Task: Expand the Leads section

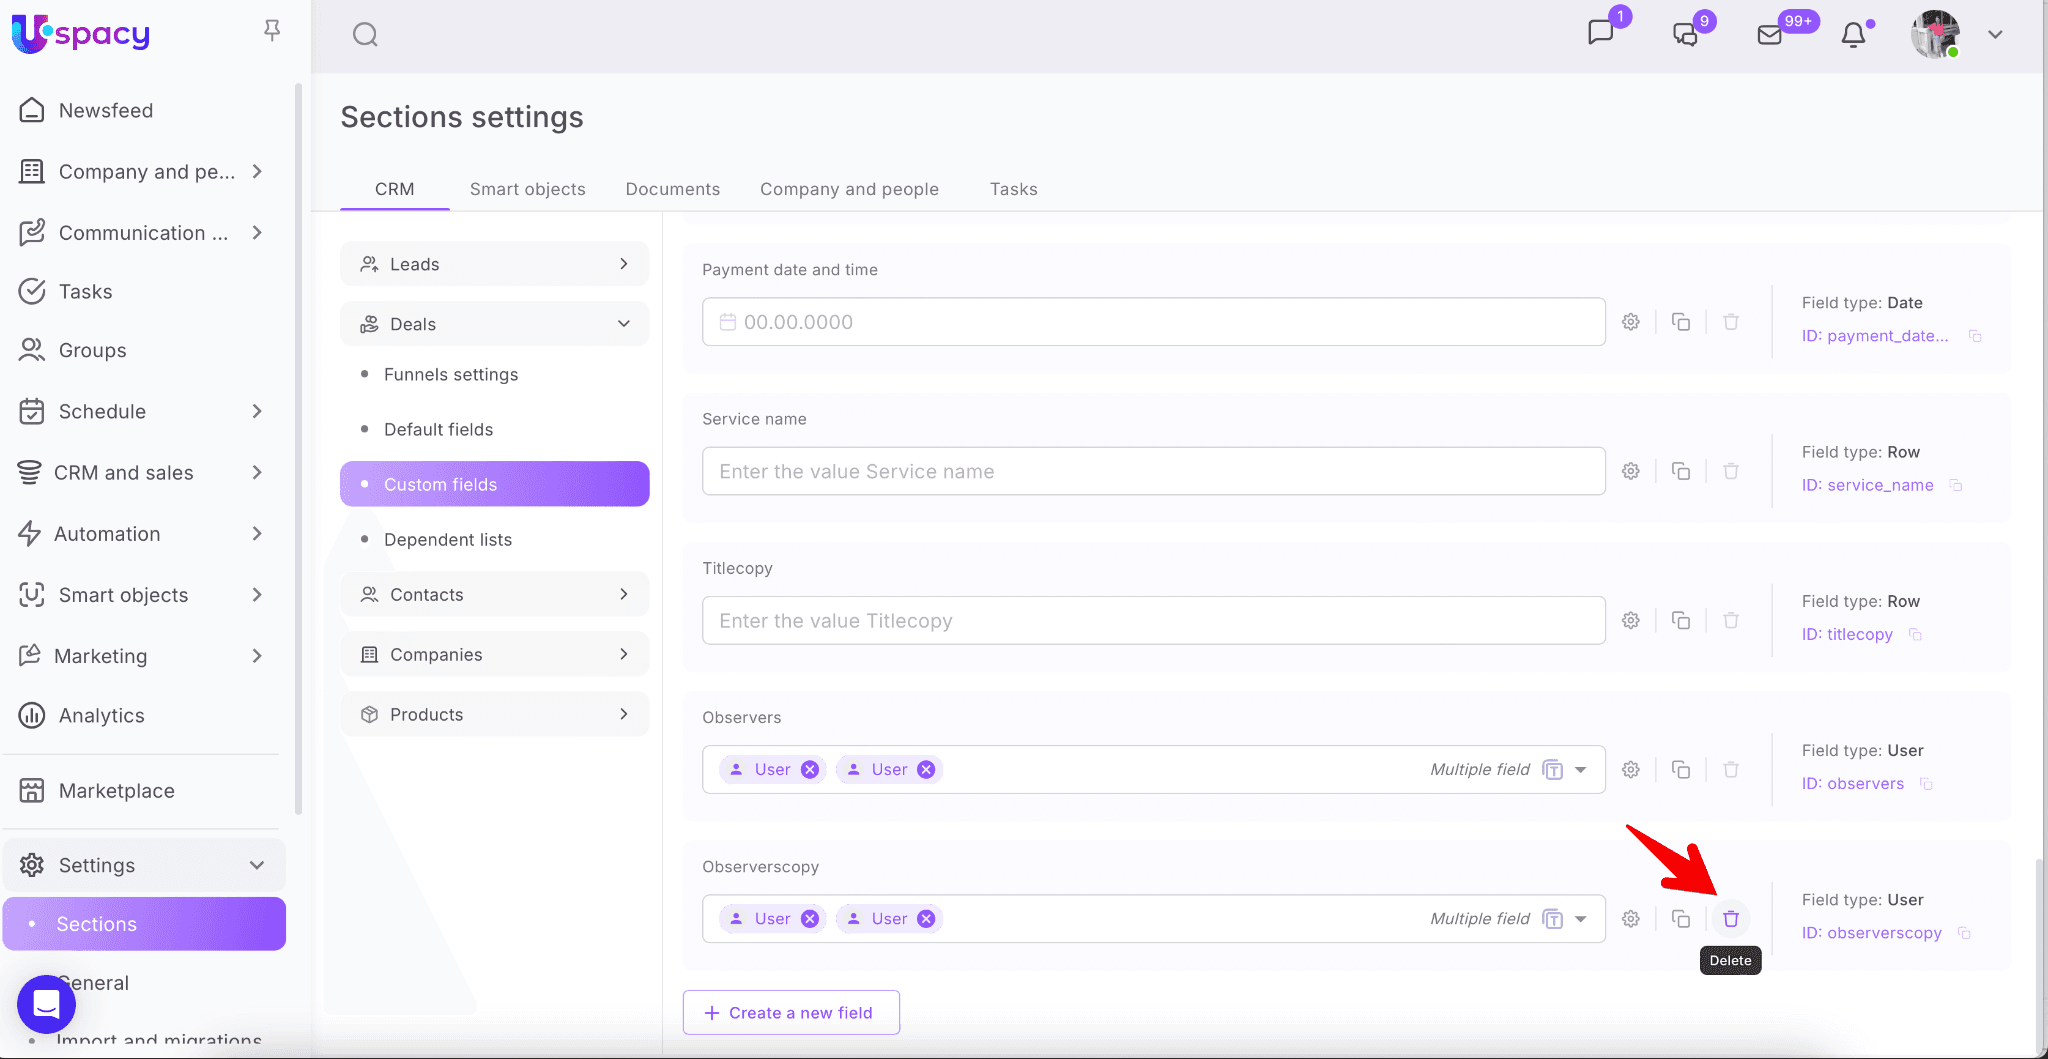Action: click(x=623, y=264)
